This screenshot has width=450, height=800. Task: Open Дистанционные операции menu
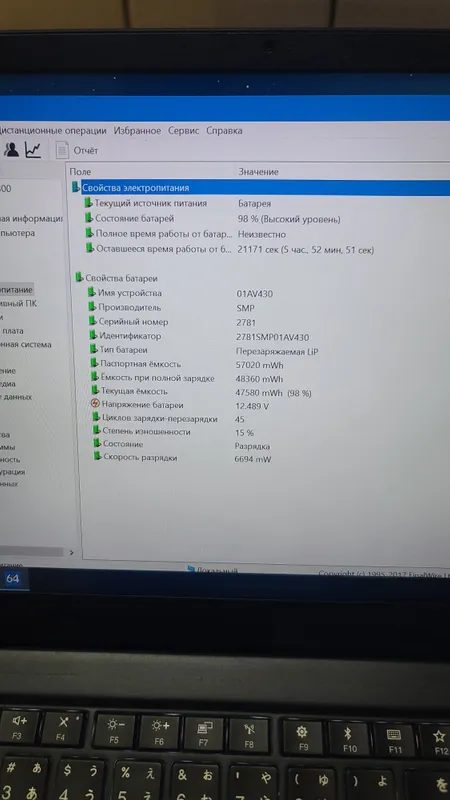53,131
